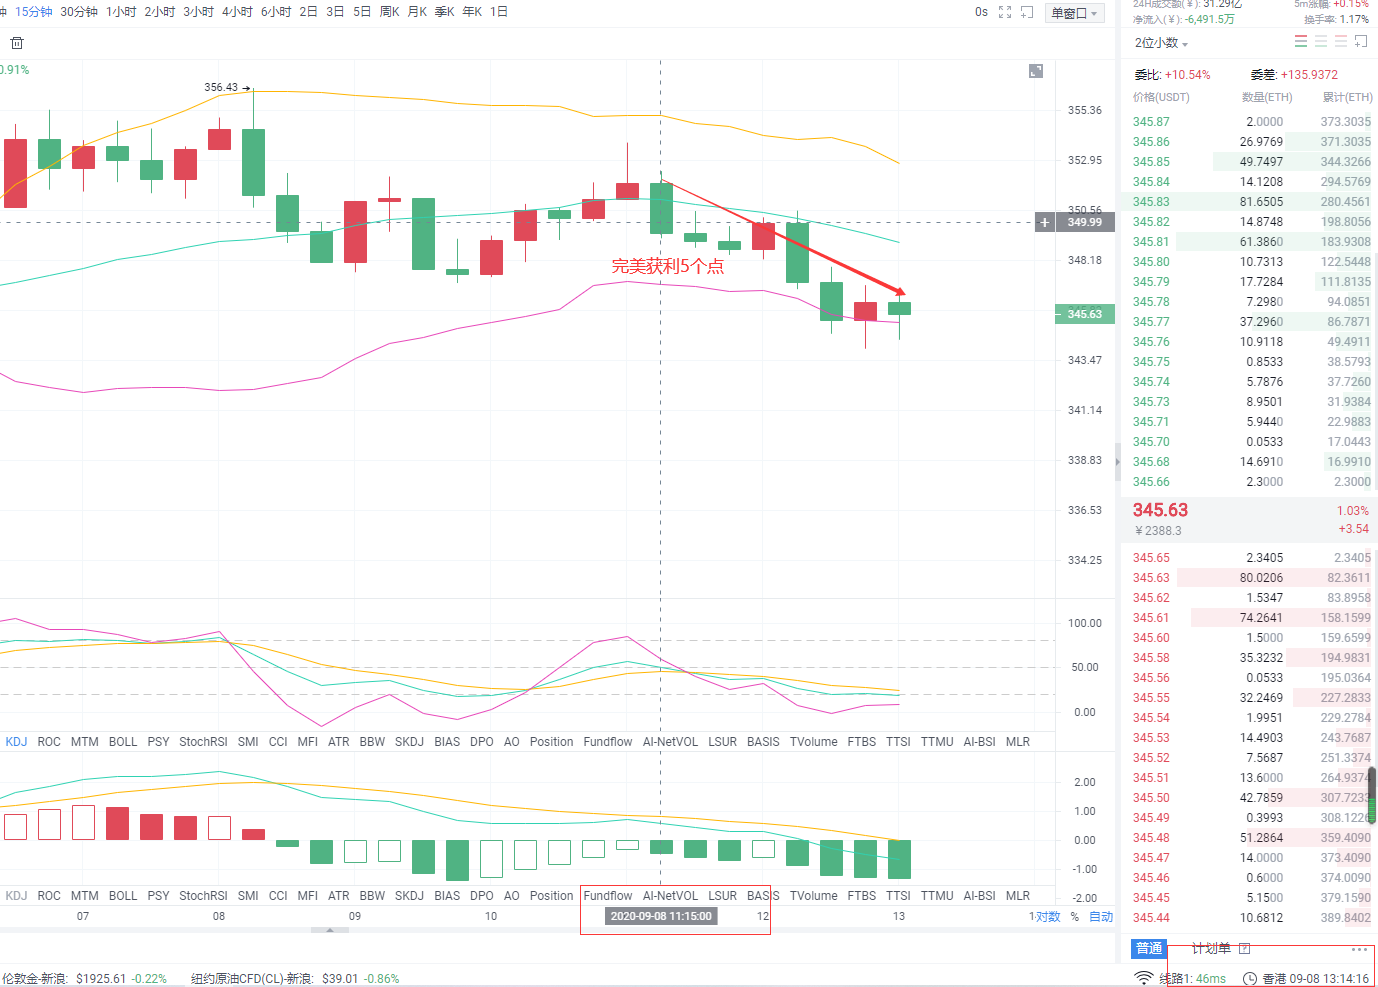The image size is (1378, 987).
Task: Click add-window icon beside fullscreen icon
Action: tap(1027, 12)
